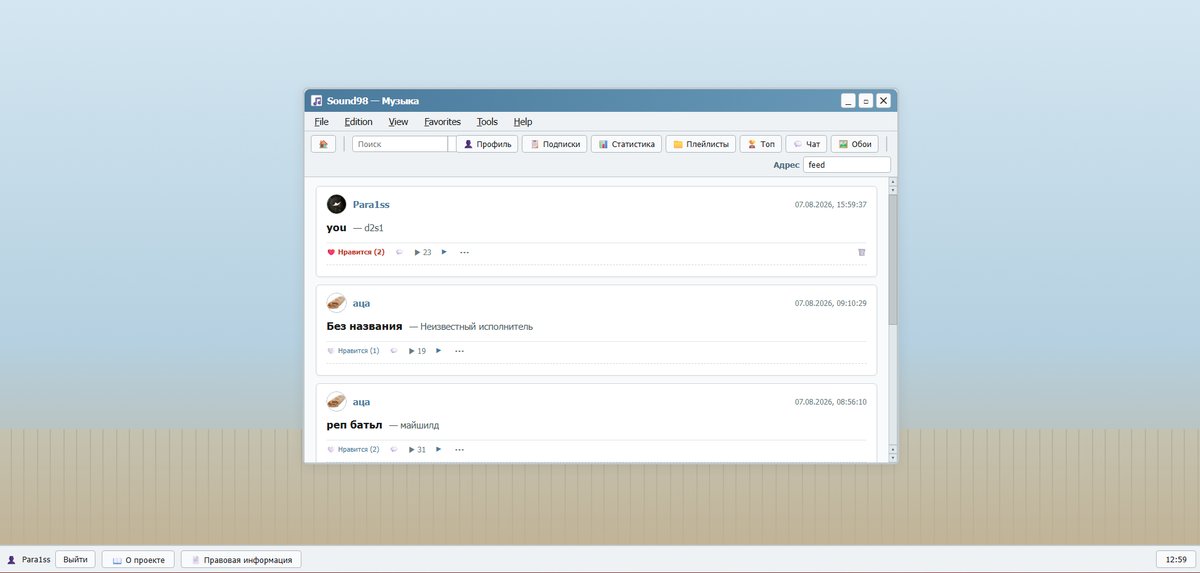The width and height of the screenshot is (1200, 573).
Task: Open the Обои wallpaper settings
Action: [855, 144]
